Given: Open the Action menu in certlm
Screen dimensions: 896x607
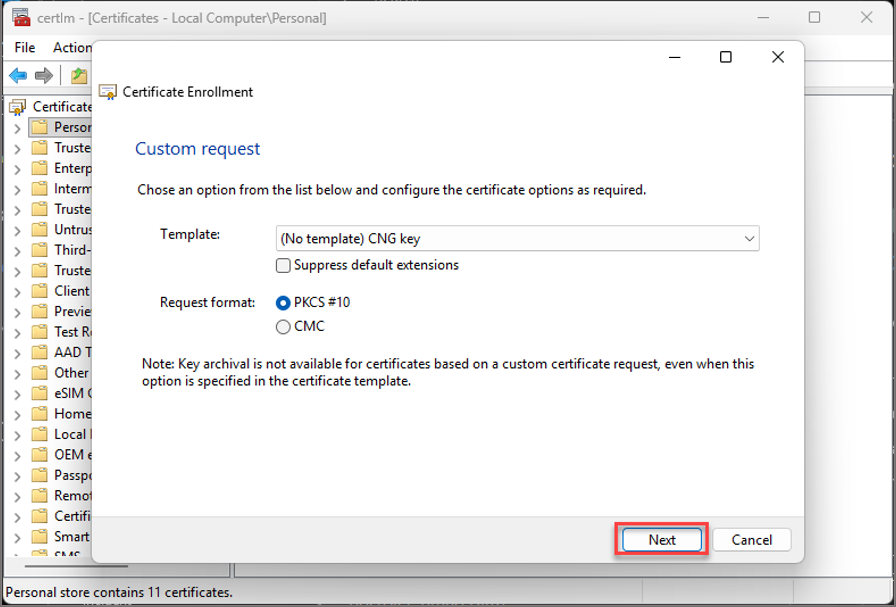Looking at the screenshot, I should point(72,47).
